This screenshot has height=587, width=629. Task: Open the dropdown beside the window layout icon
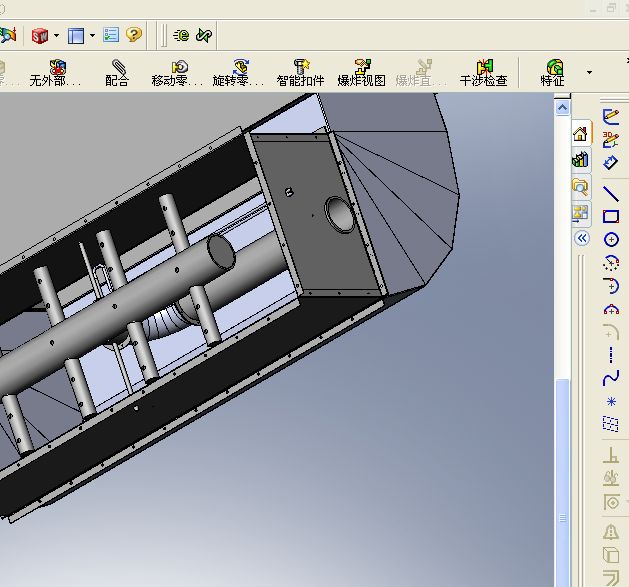(92, 35)
